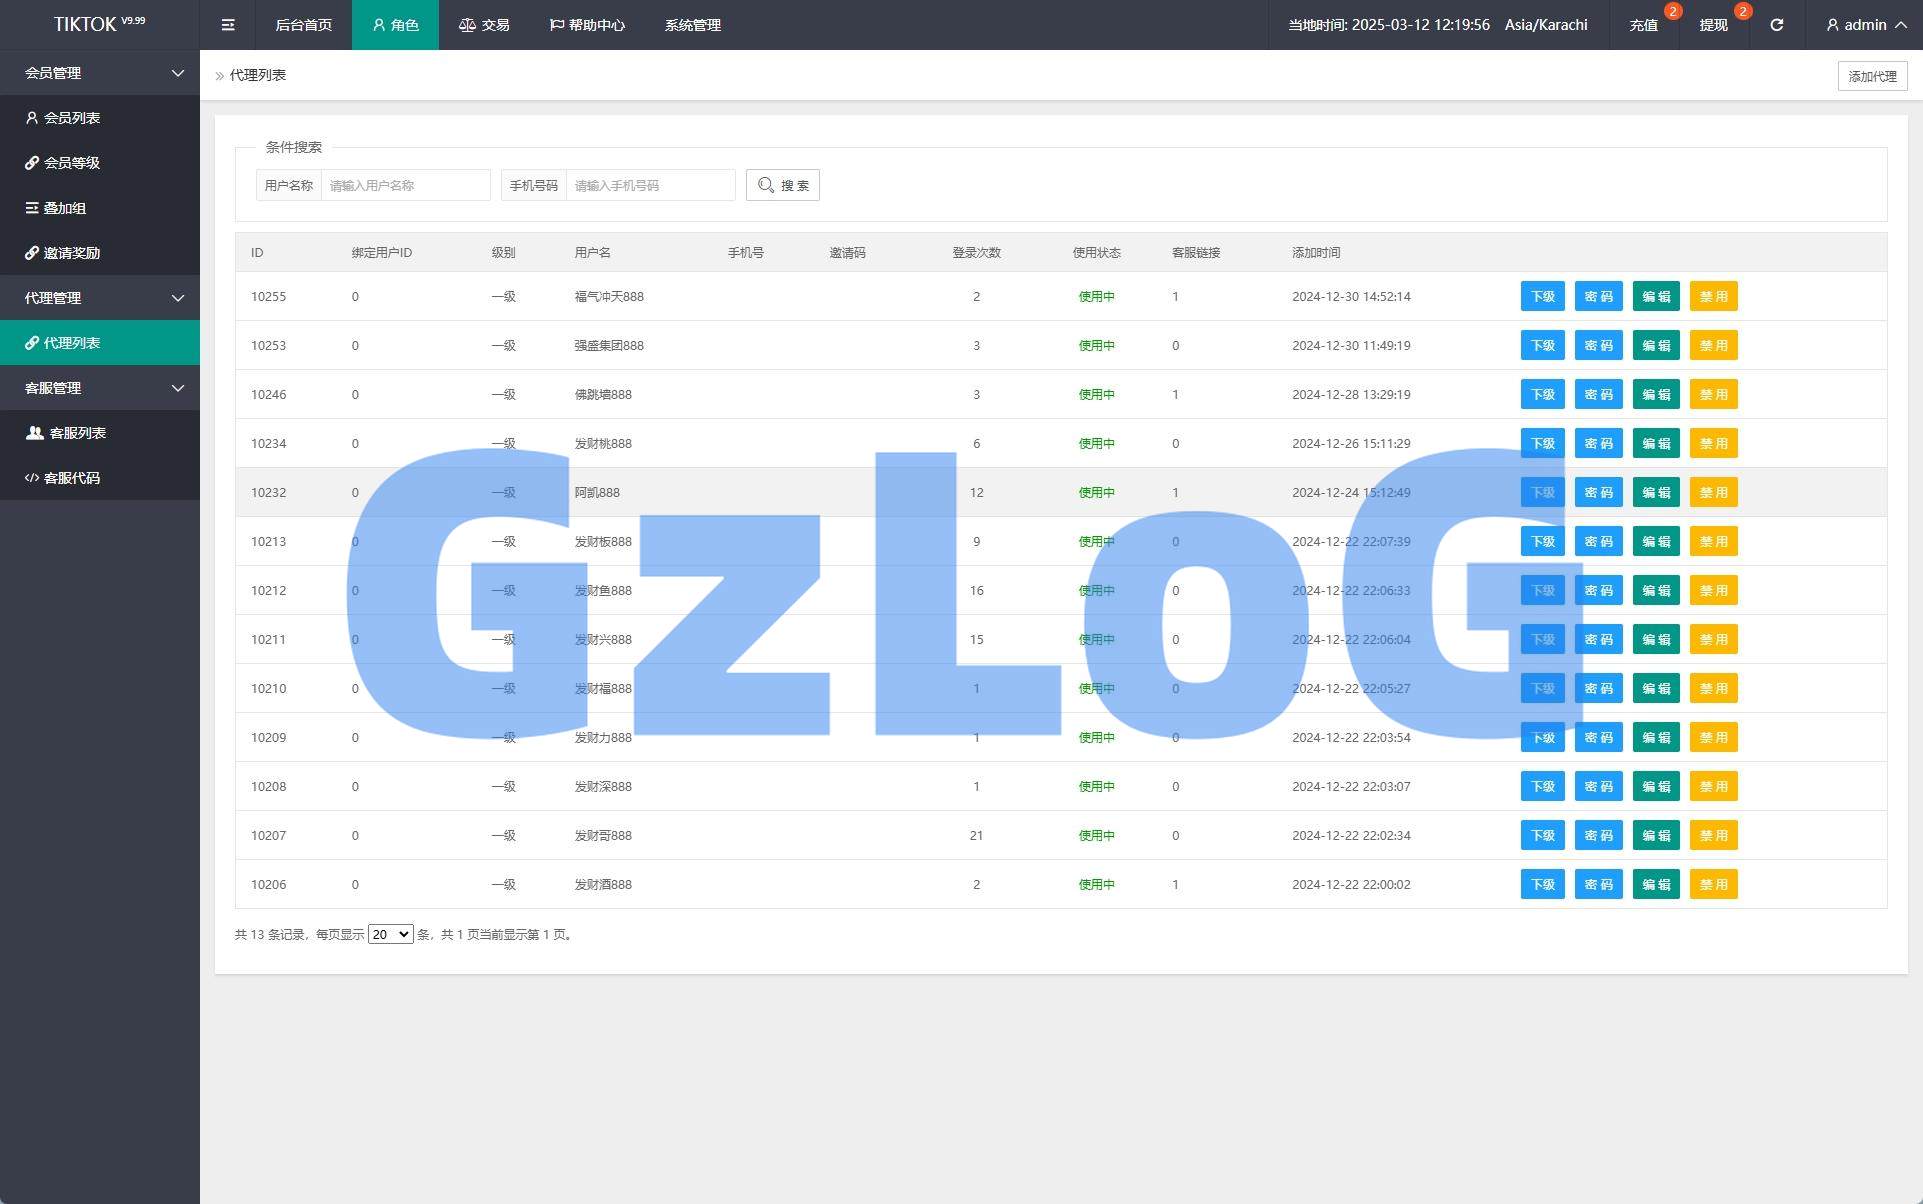Click the magnifier Search button

[x=782, y=185]
